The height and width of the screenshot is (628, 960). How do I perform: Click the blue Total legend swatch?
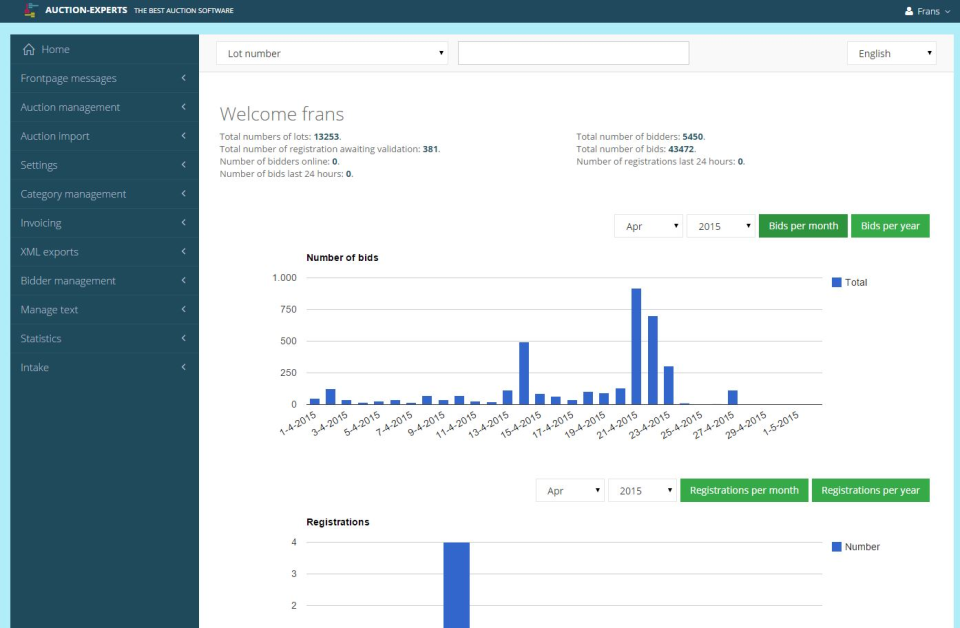click(x=837, y=282)
